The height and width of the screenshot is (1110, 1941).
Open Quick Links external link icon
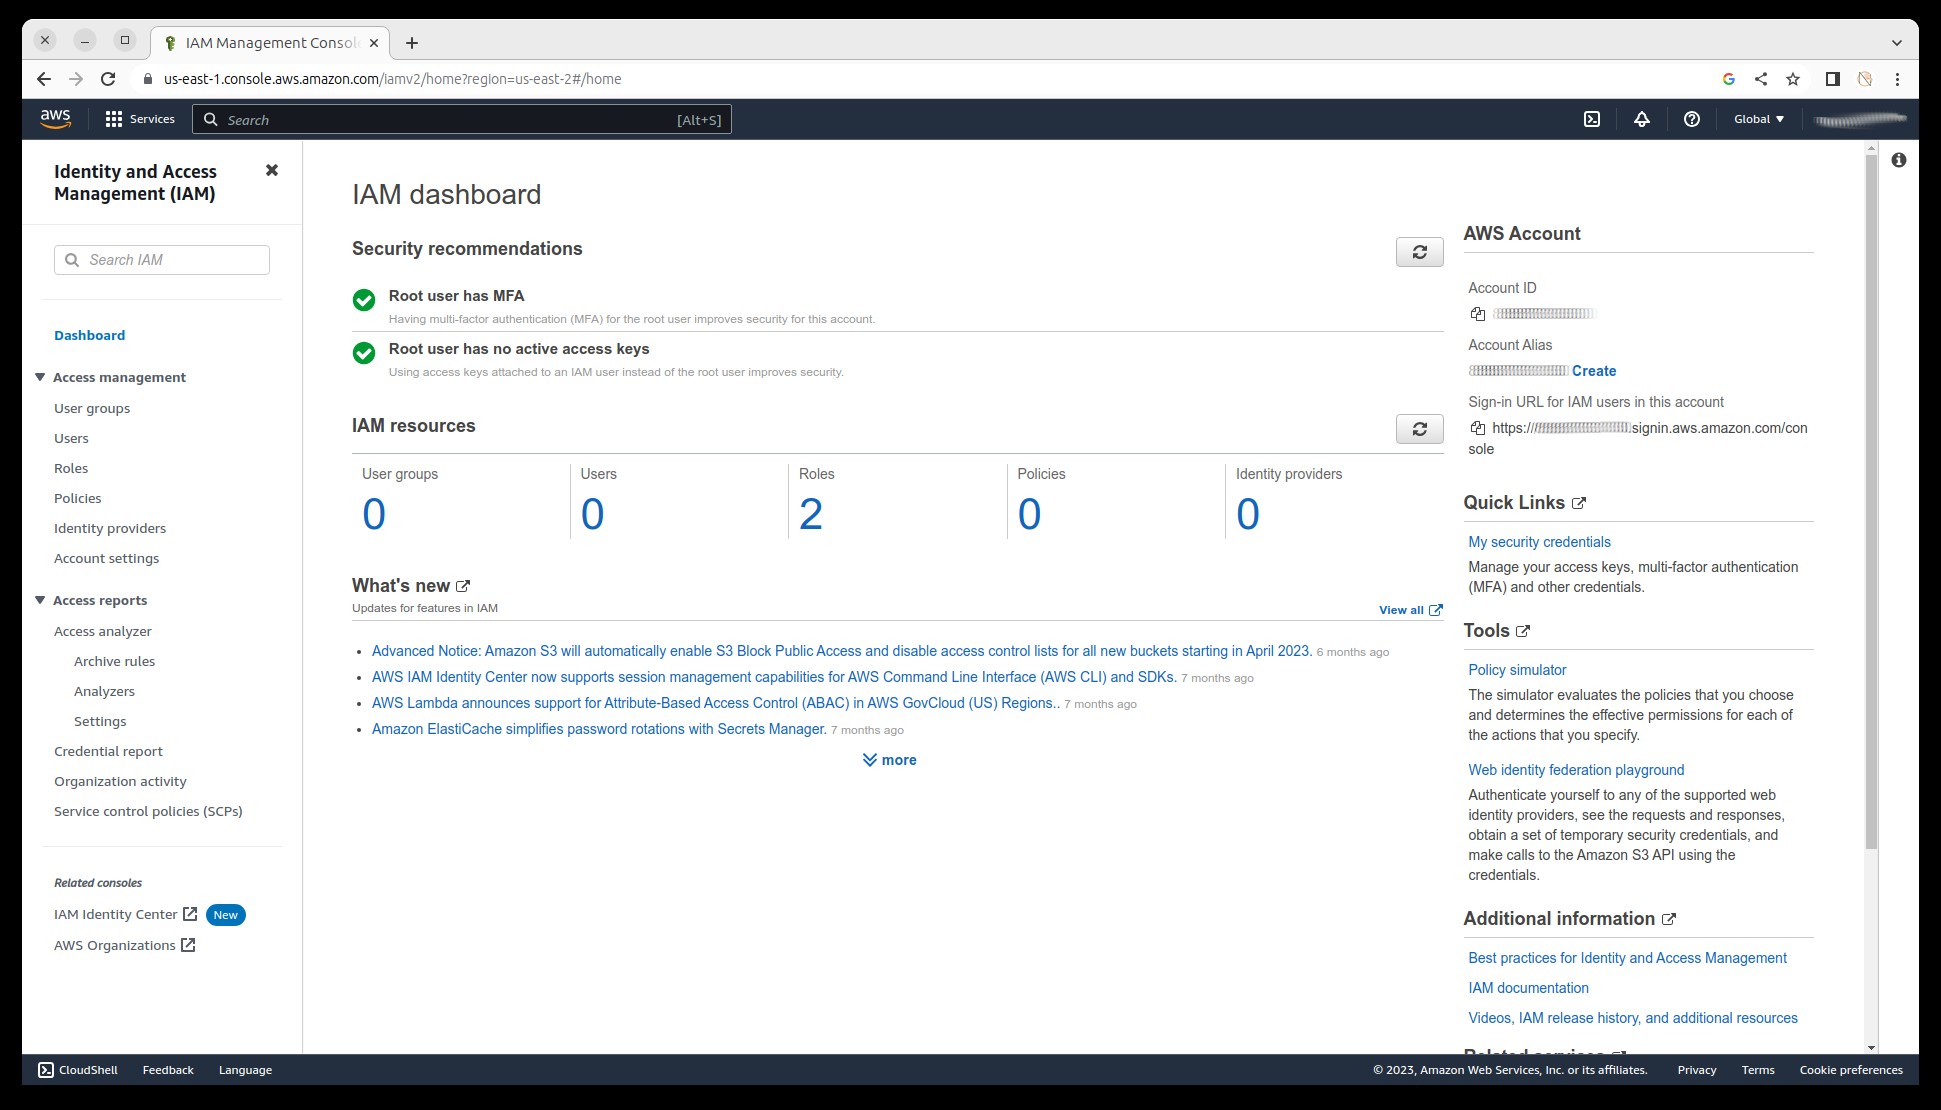1579,503
